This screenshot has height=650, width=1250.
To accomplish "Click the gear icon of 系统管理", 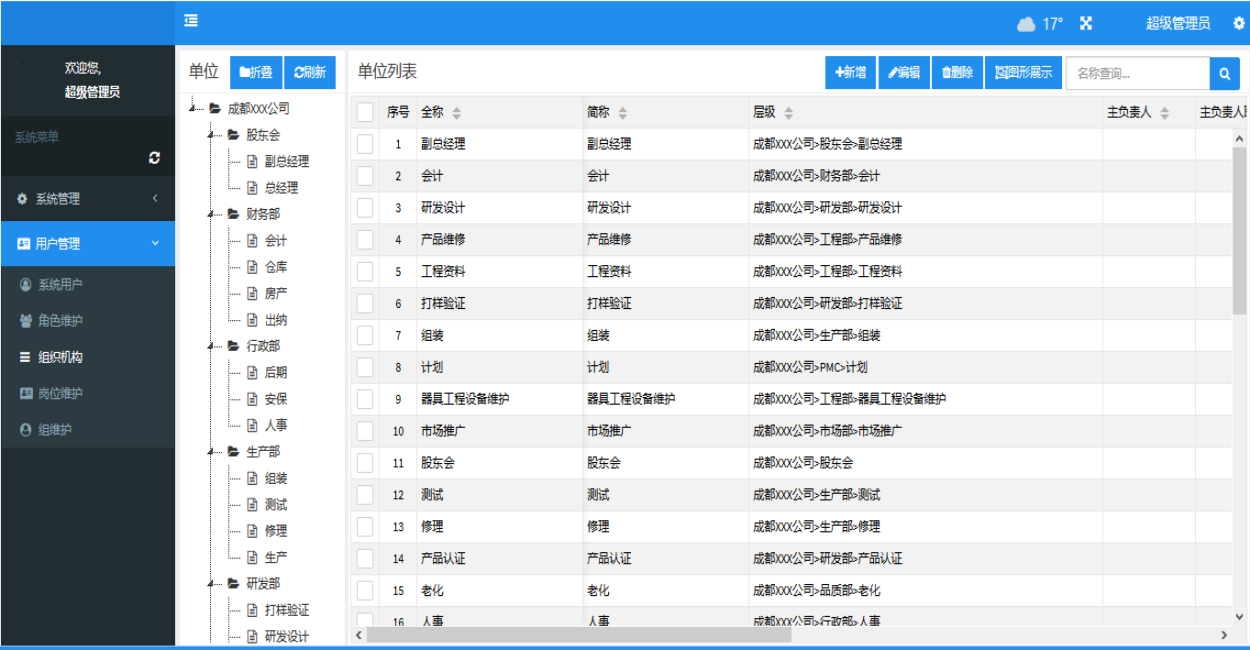I will [23, 199].
